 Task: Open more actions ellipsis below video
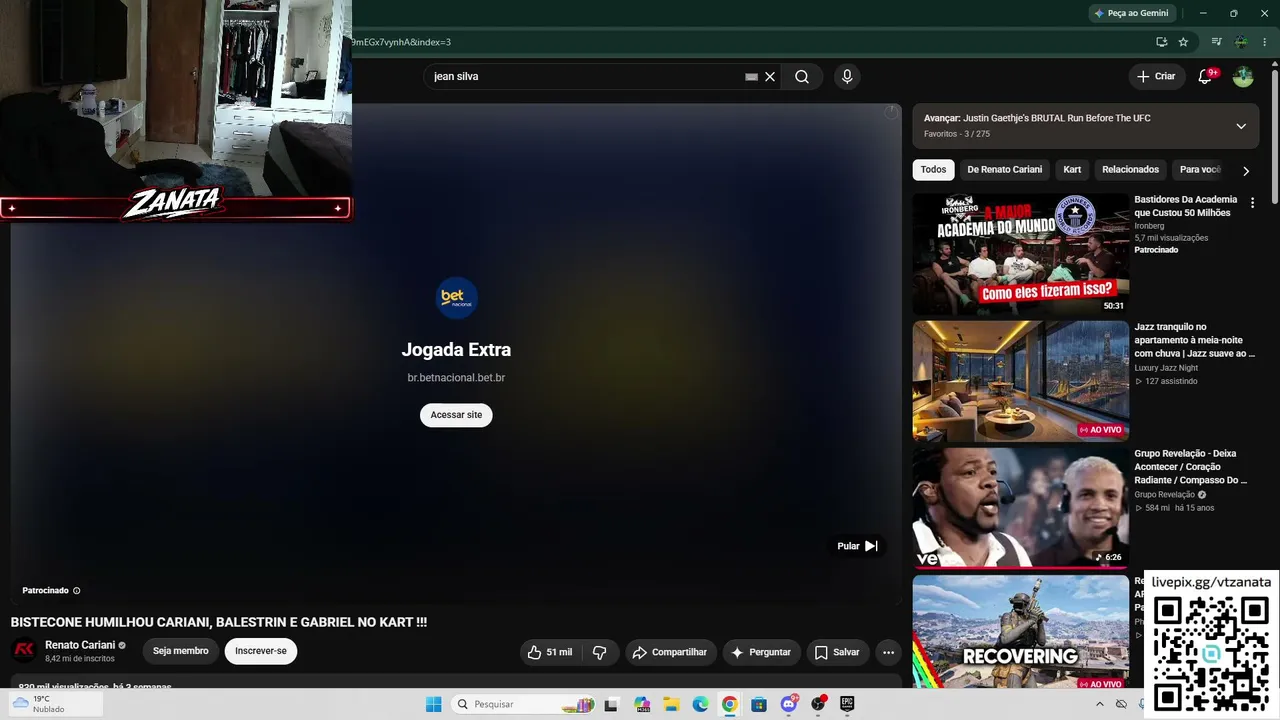(x=888, y=652)
